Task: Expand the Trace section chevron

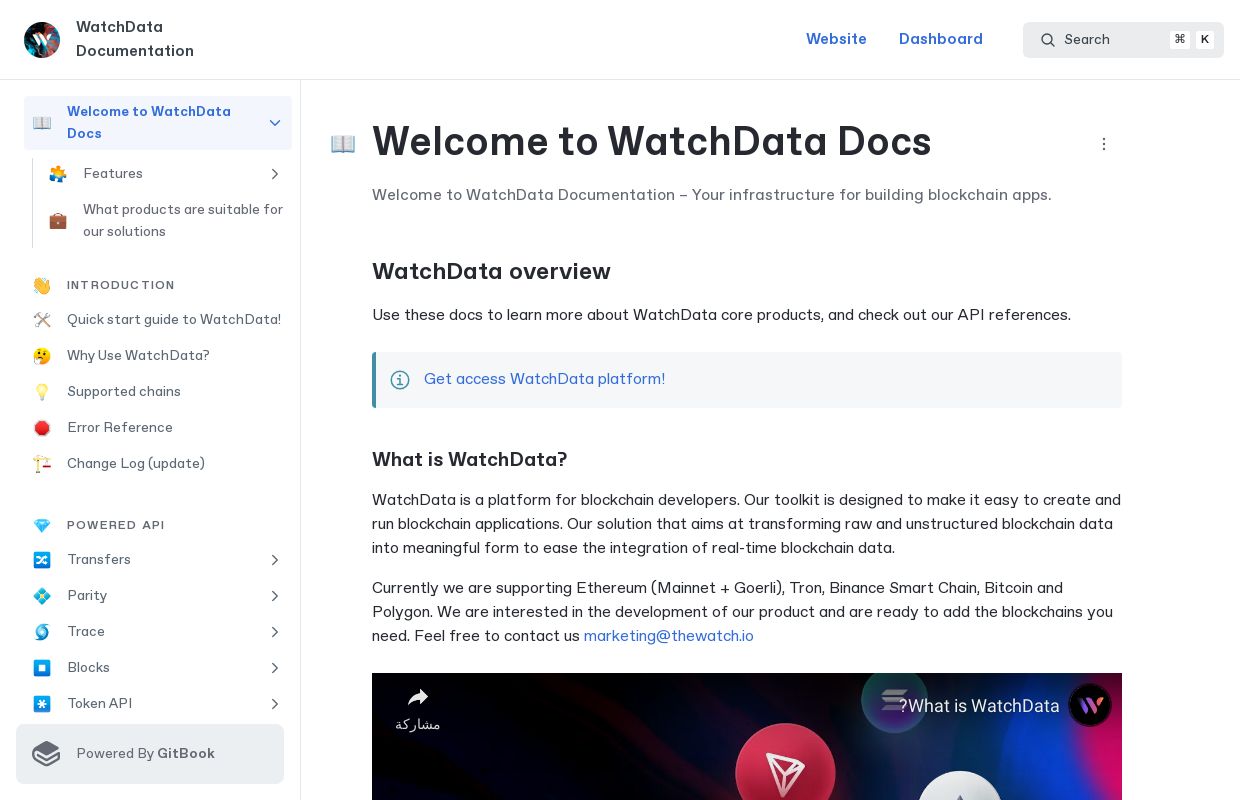Action: (275, 632)
